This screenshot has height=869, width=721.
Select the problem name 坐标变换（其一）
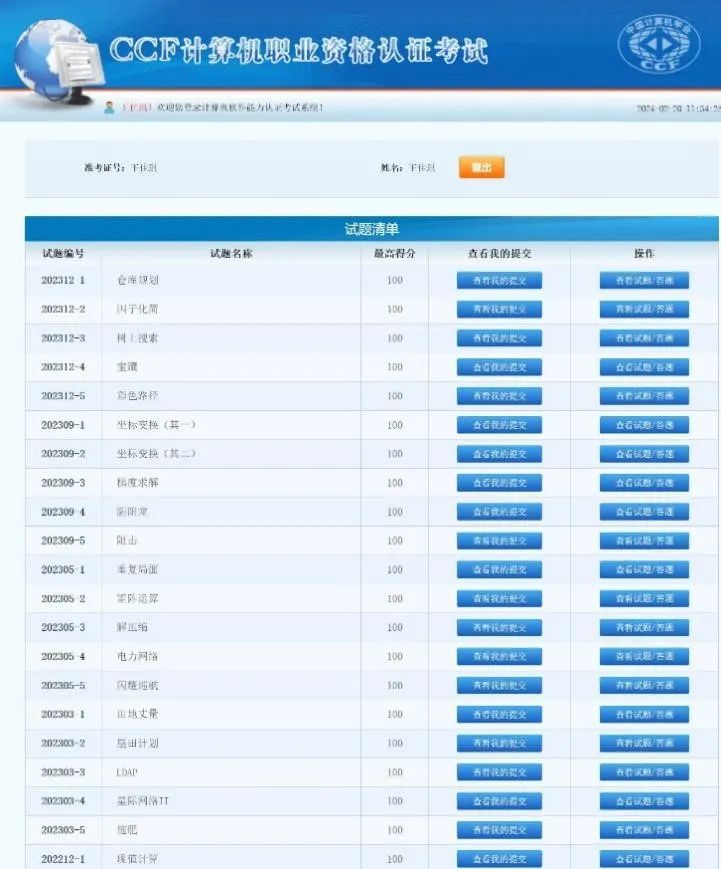(156, 425)
